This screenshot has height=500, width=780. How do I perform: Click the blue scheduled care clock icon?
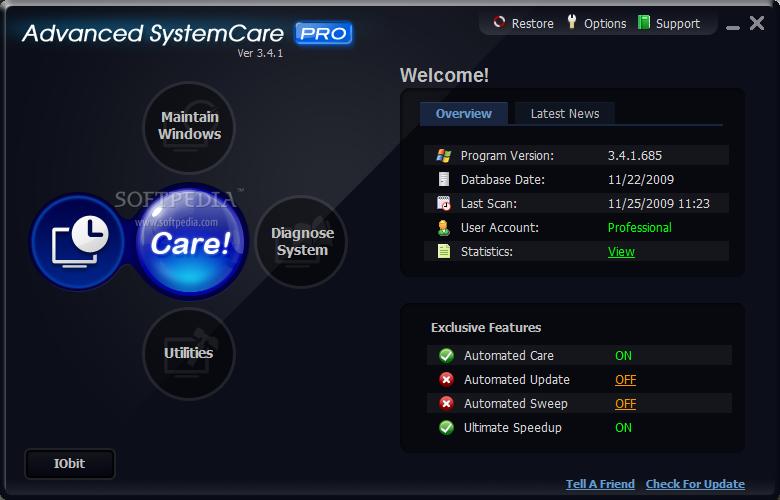[80, 240]
